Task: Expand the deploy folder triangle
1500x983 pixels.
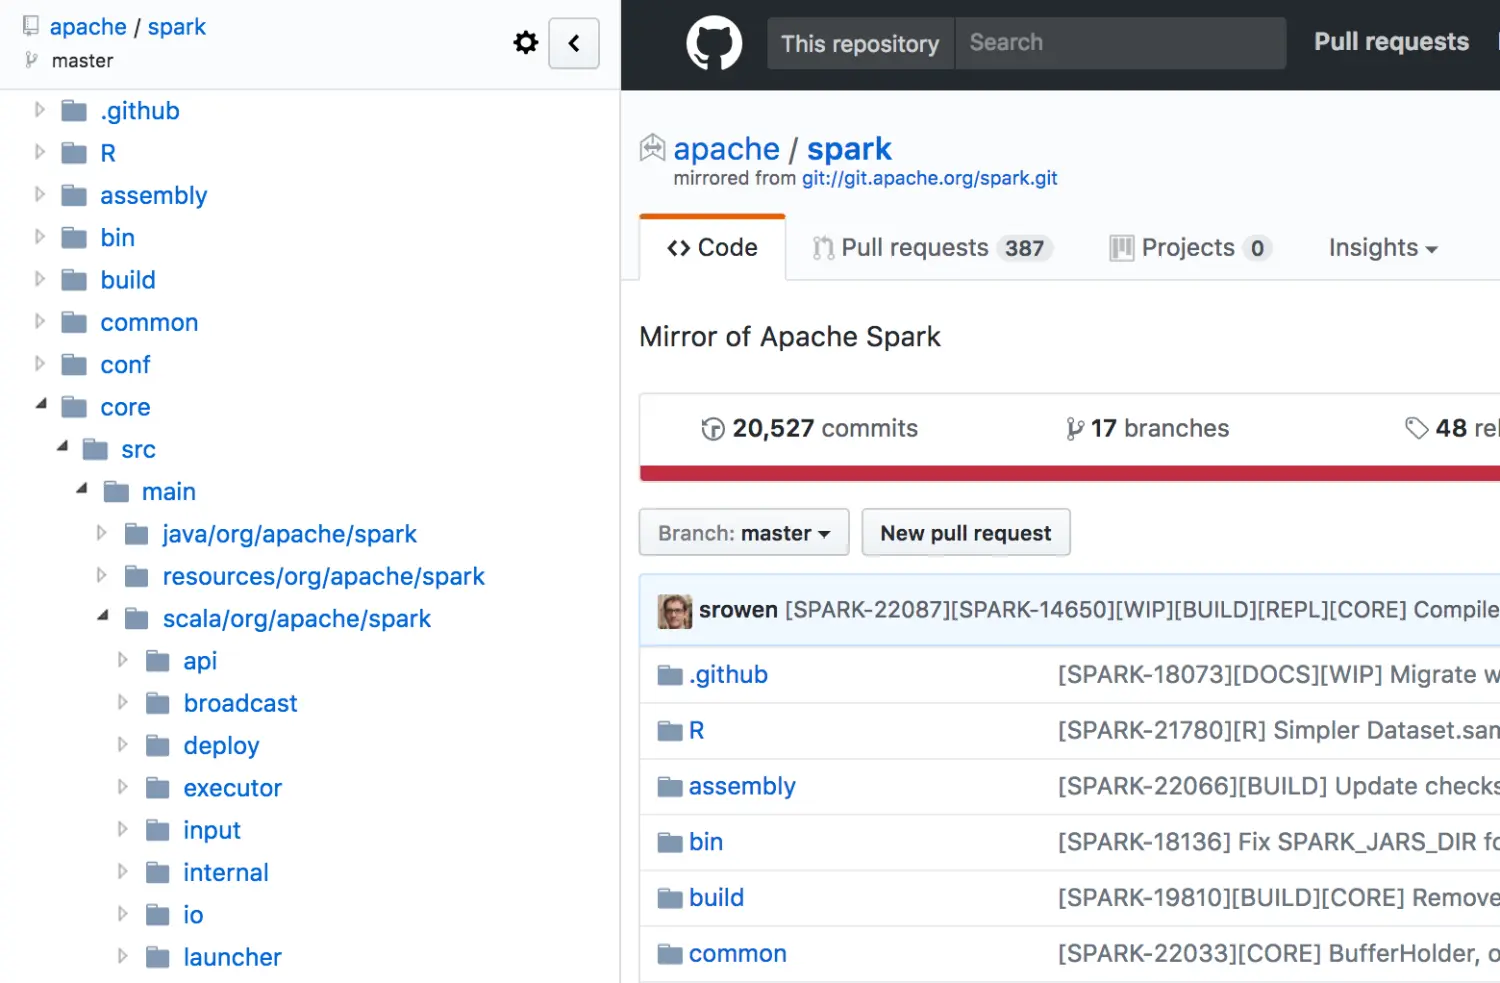Action: [122, 744]
